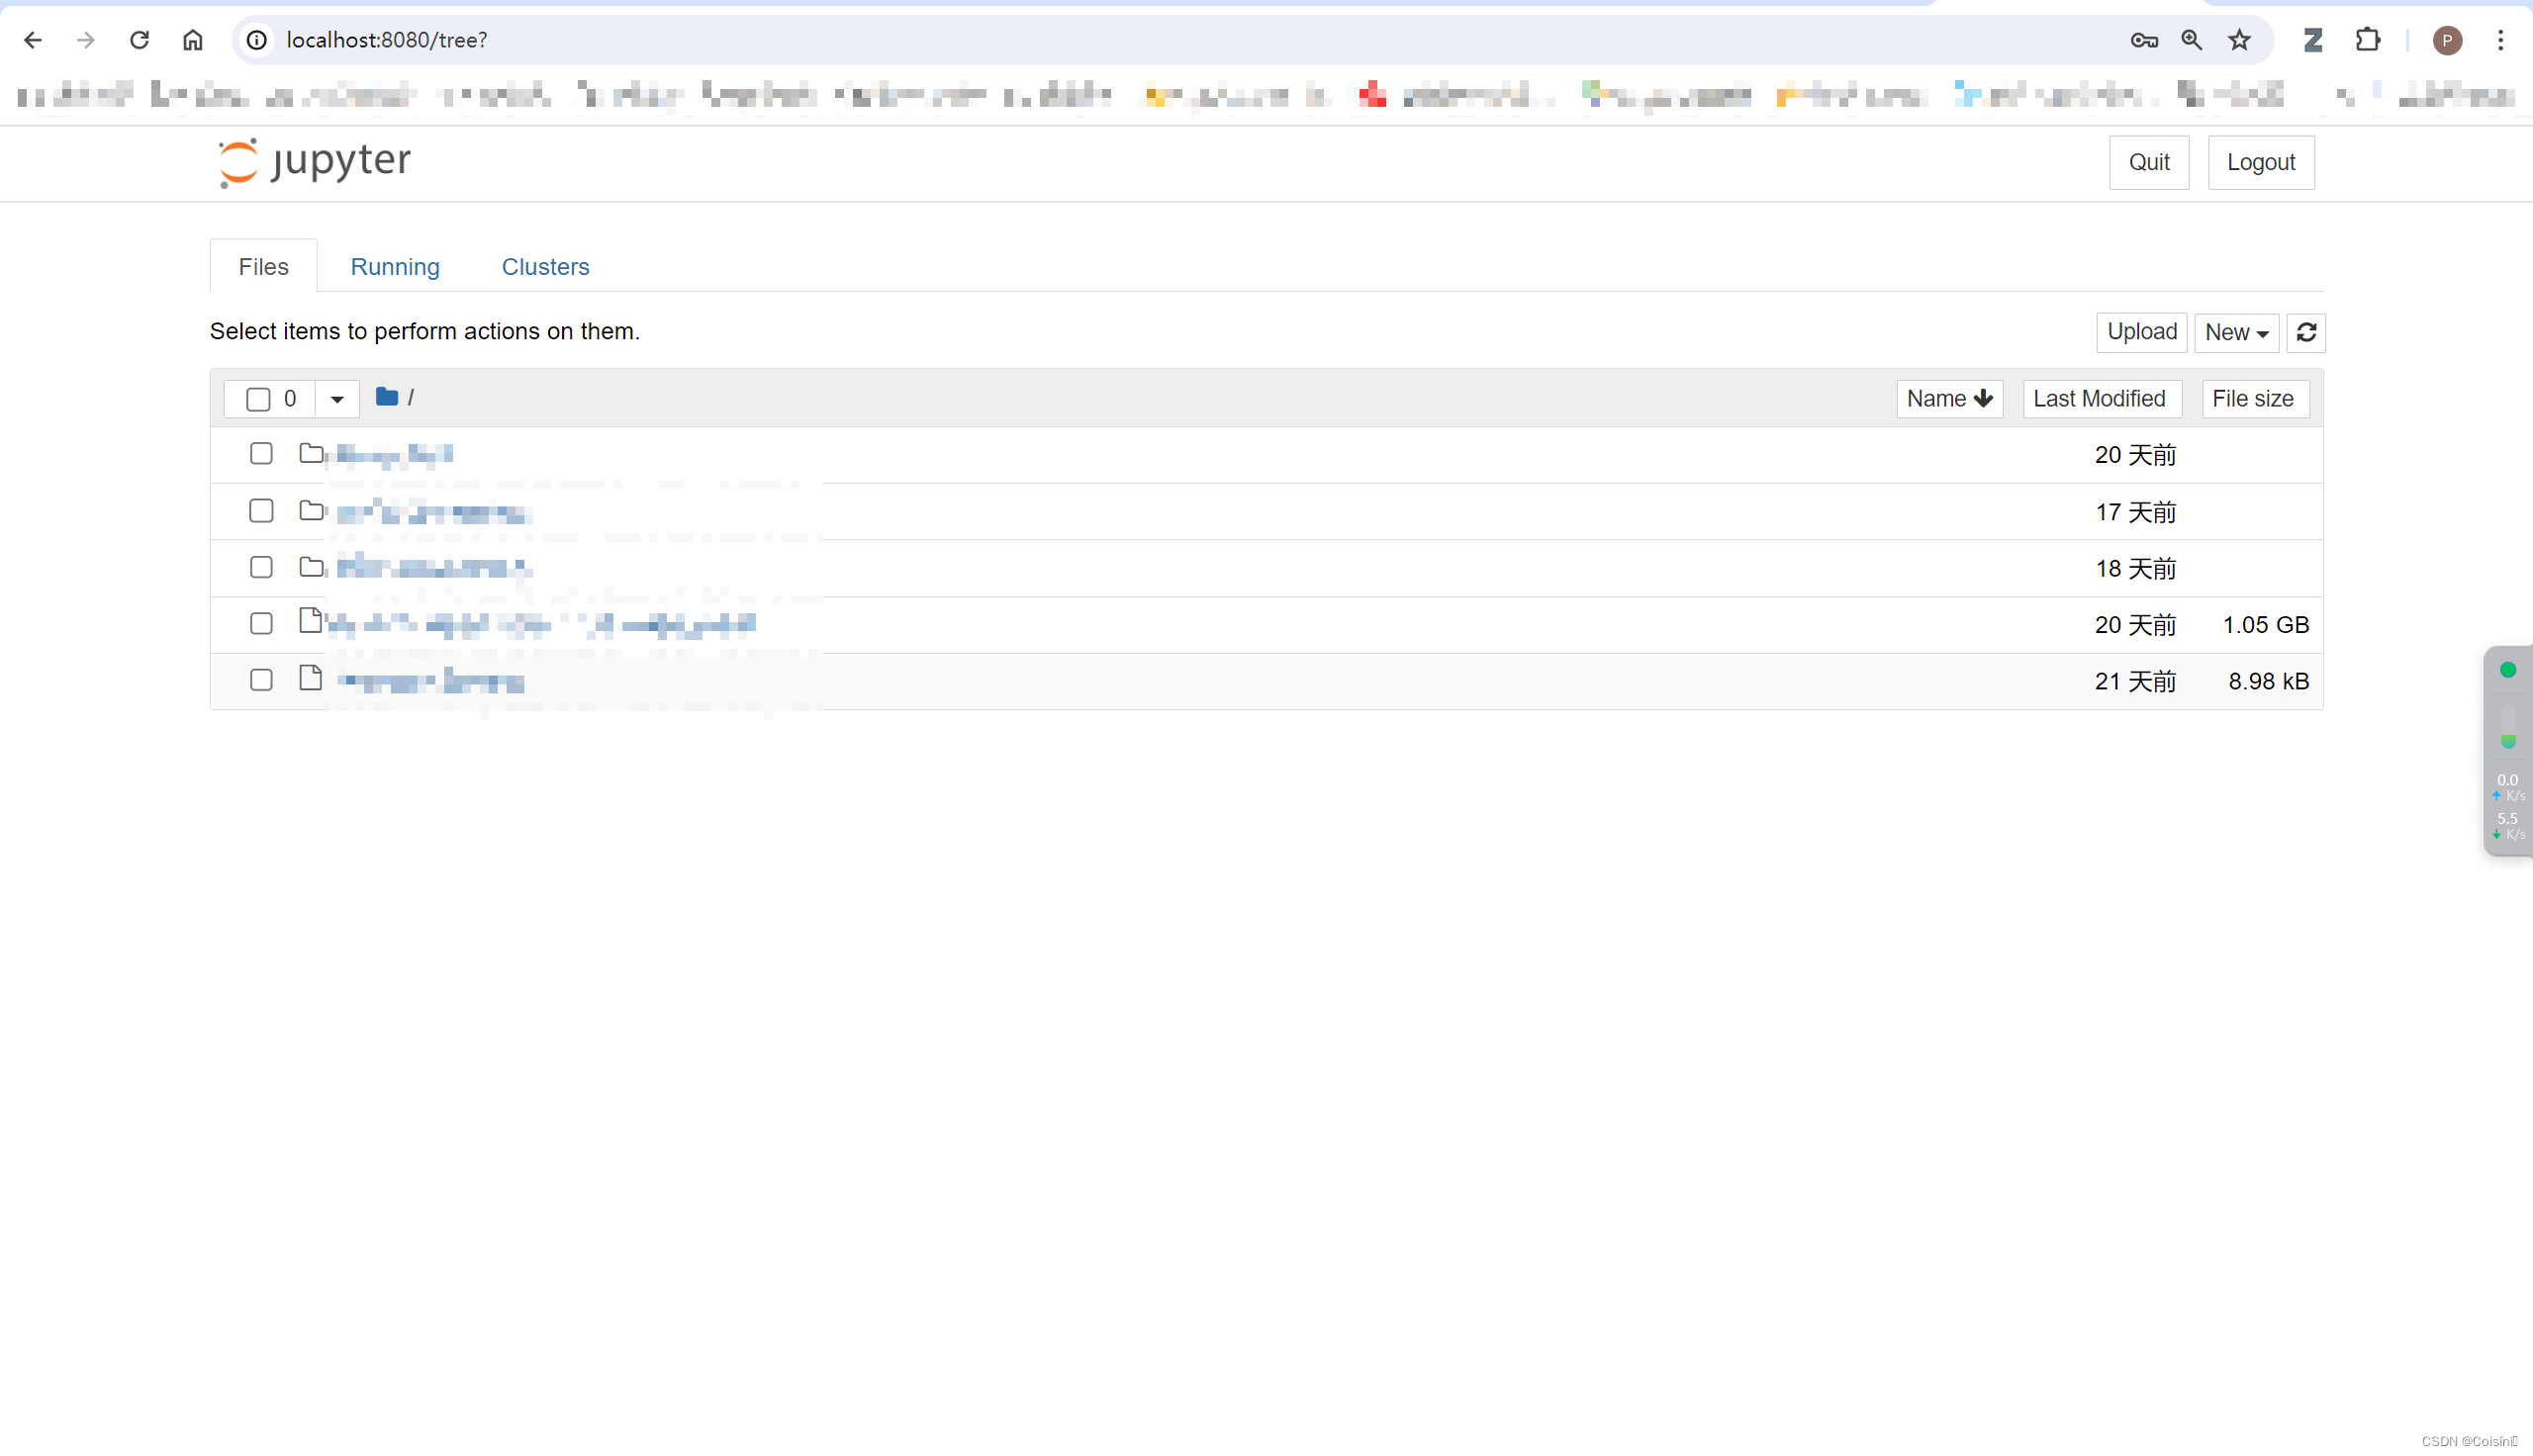Check the 1.05 GB file row
Image resolution: width=2533 pixels, height=1456 pixels.
point(261,624)
